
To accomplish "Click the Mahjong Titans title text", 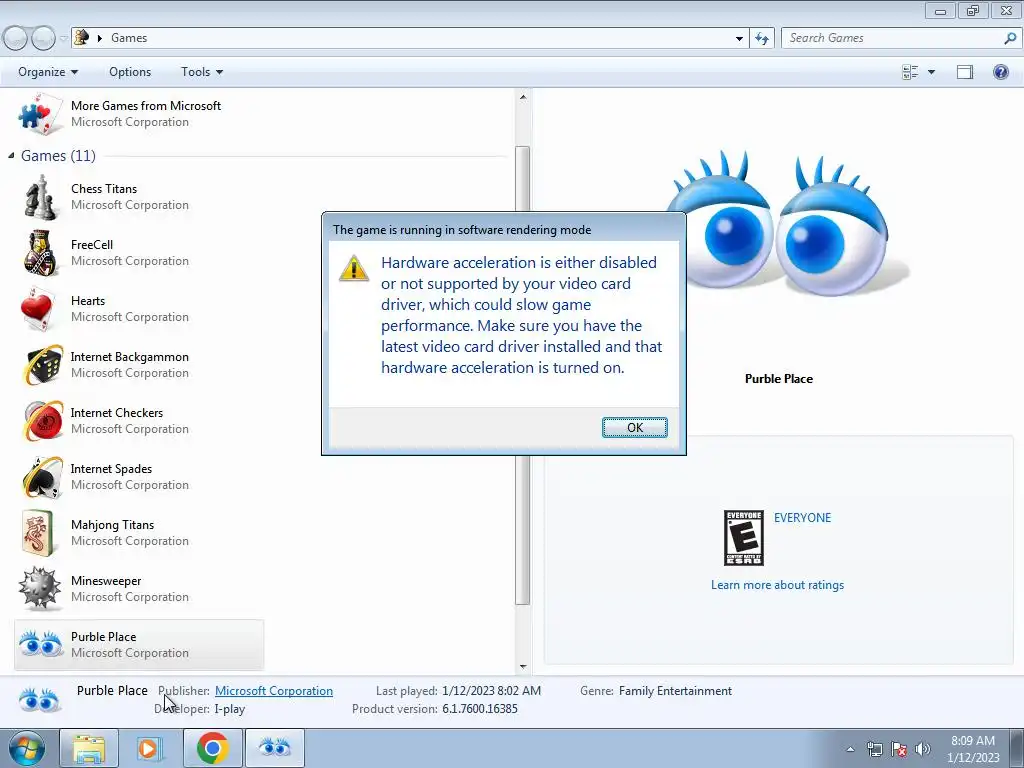I will (x=112, y=524).
